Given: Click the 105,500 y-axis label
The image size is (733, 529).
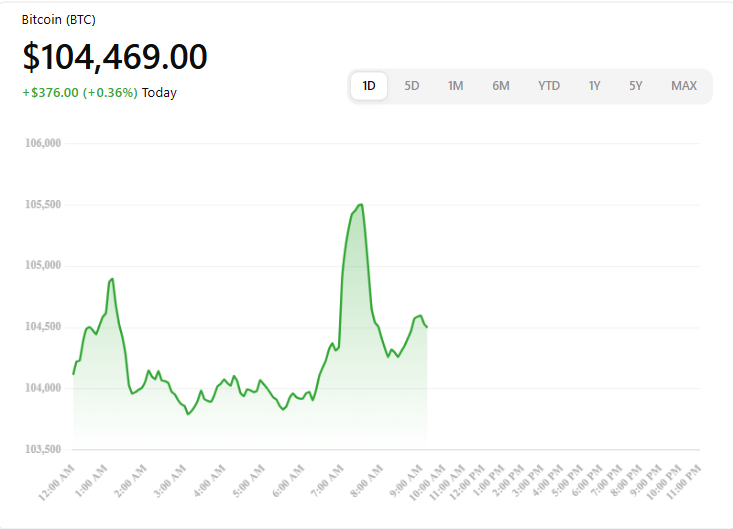Looking at the screenshot, I should click(43, 205).
